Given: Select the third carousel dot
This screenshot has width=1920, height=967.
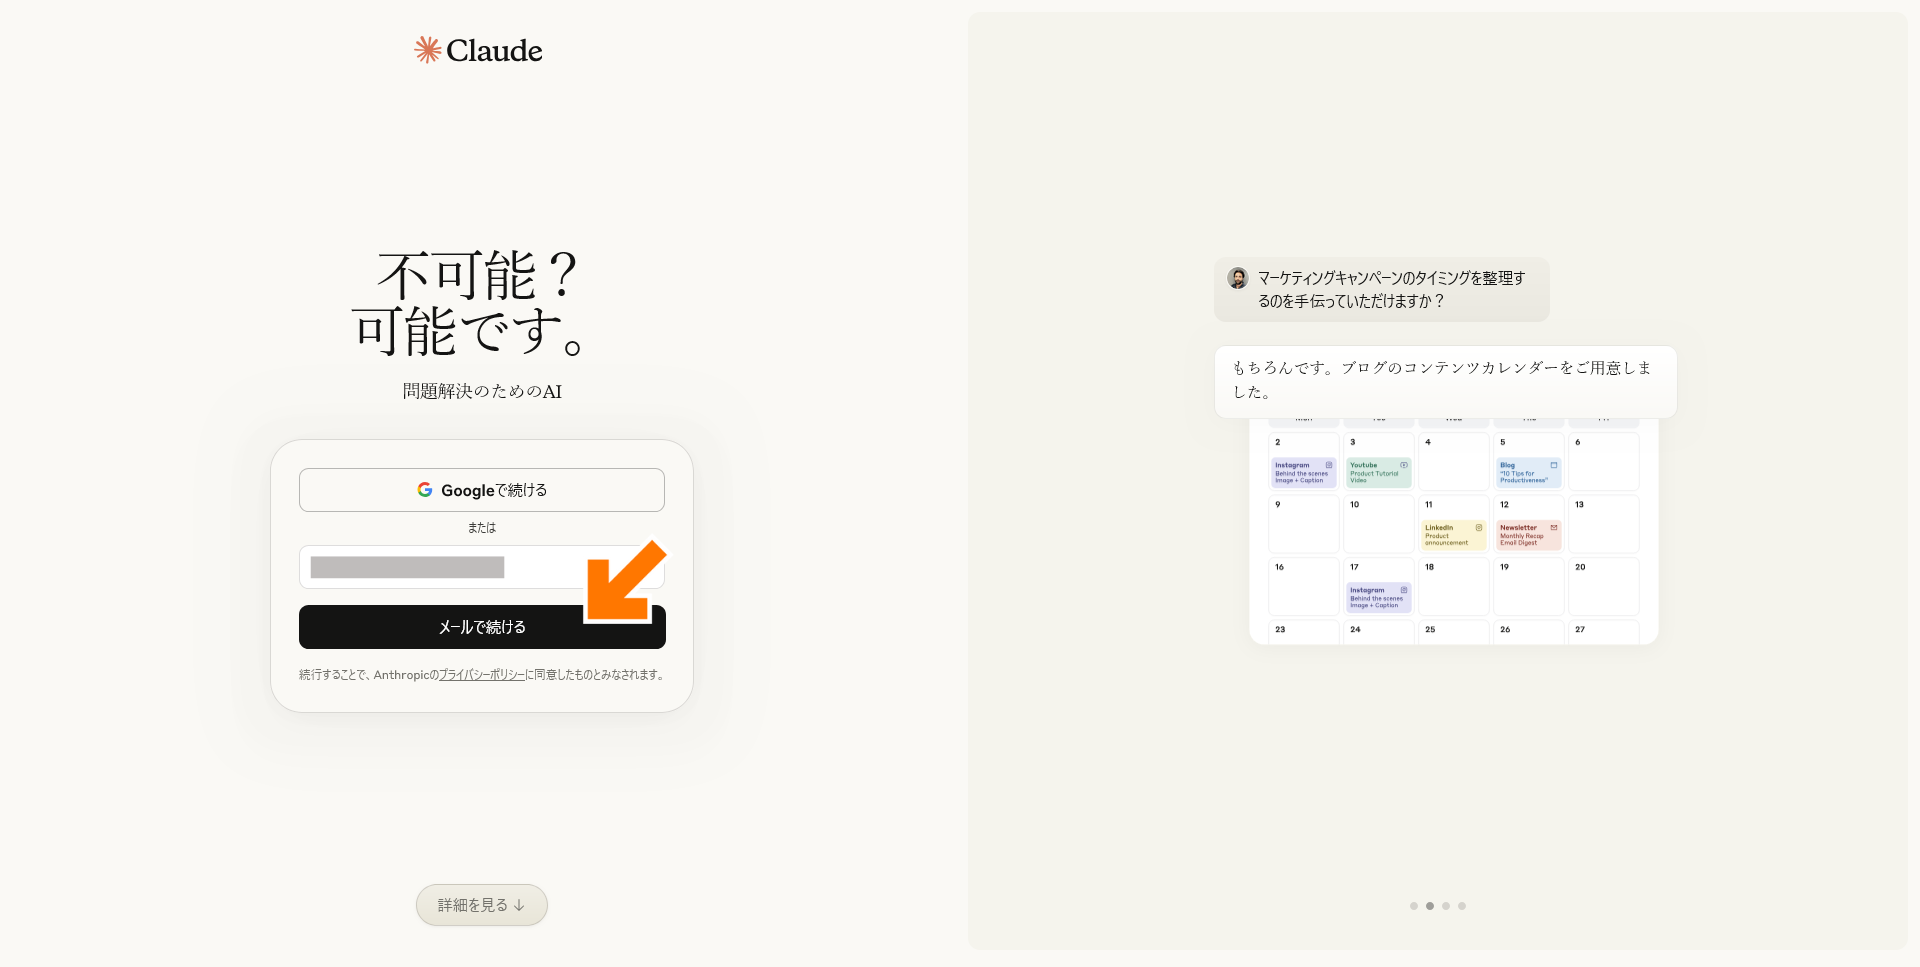Looking at the screenshot, I should [x=1446, y=906].
